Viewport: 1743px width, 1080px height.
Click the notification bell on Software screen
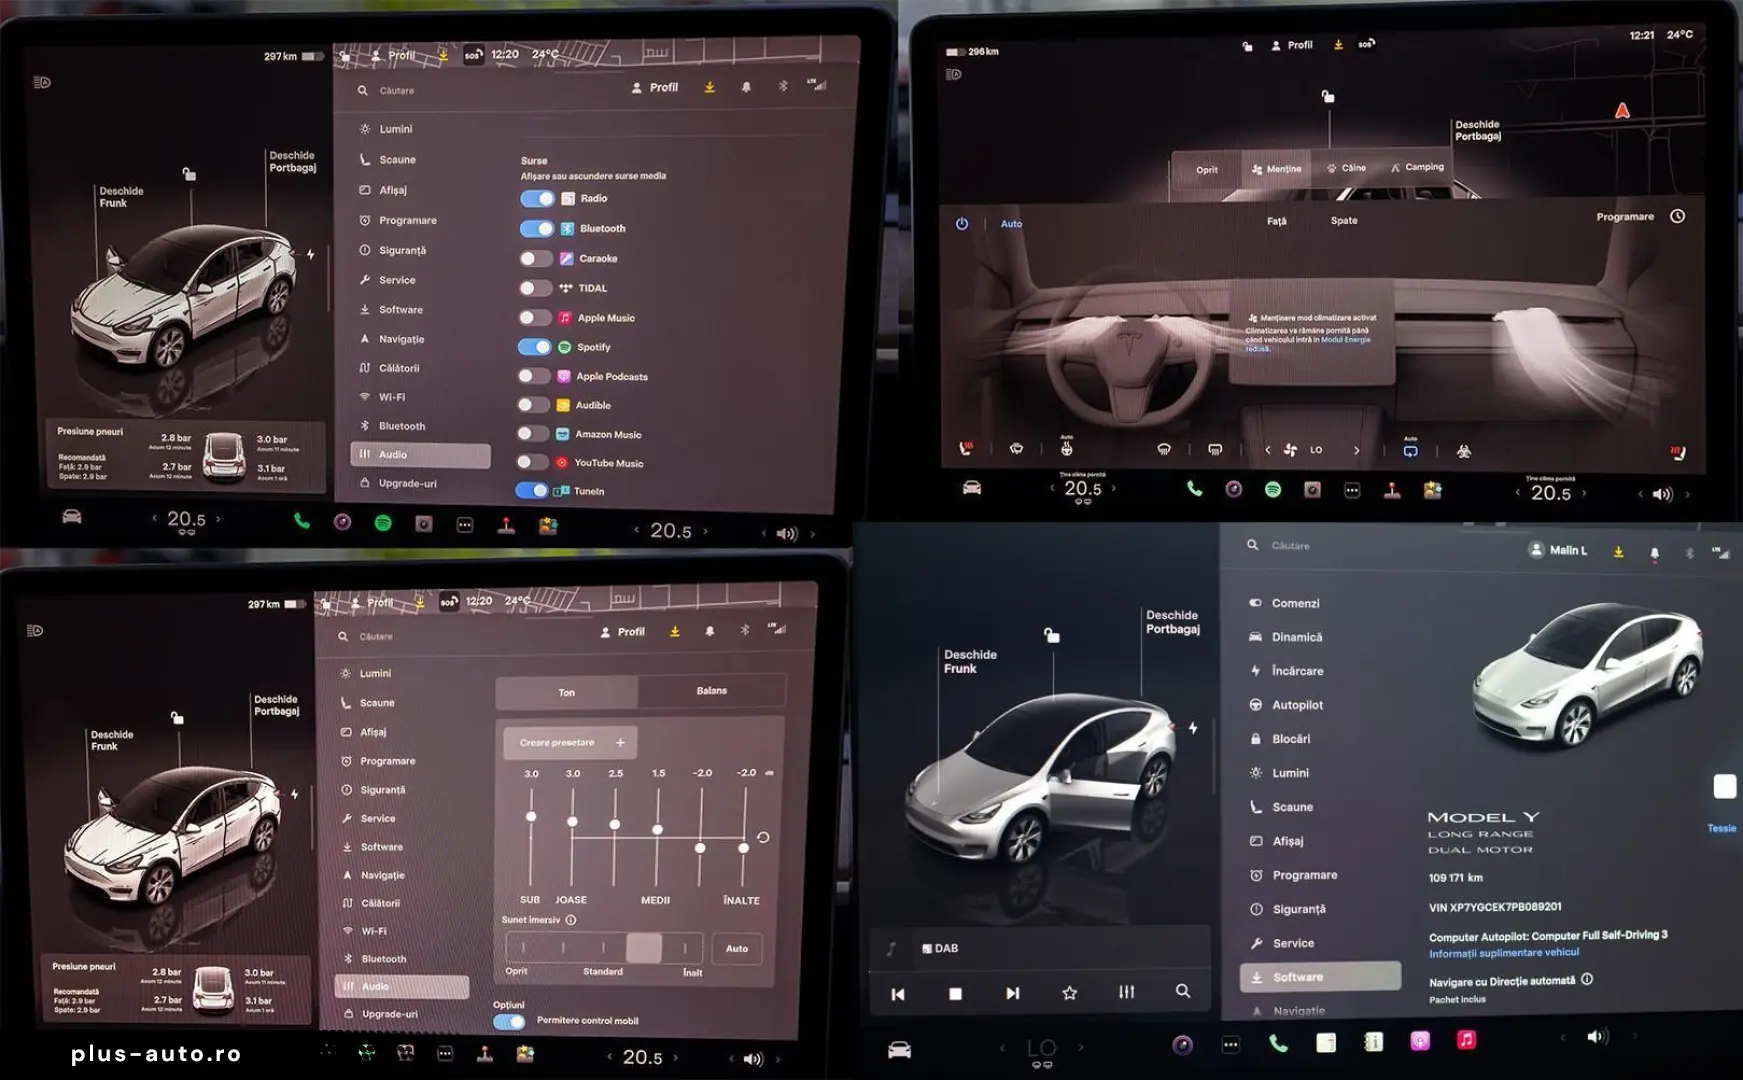1654,552
